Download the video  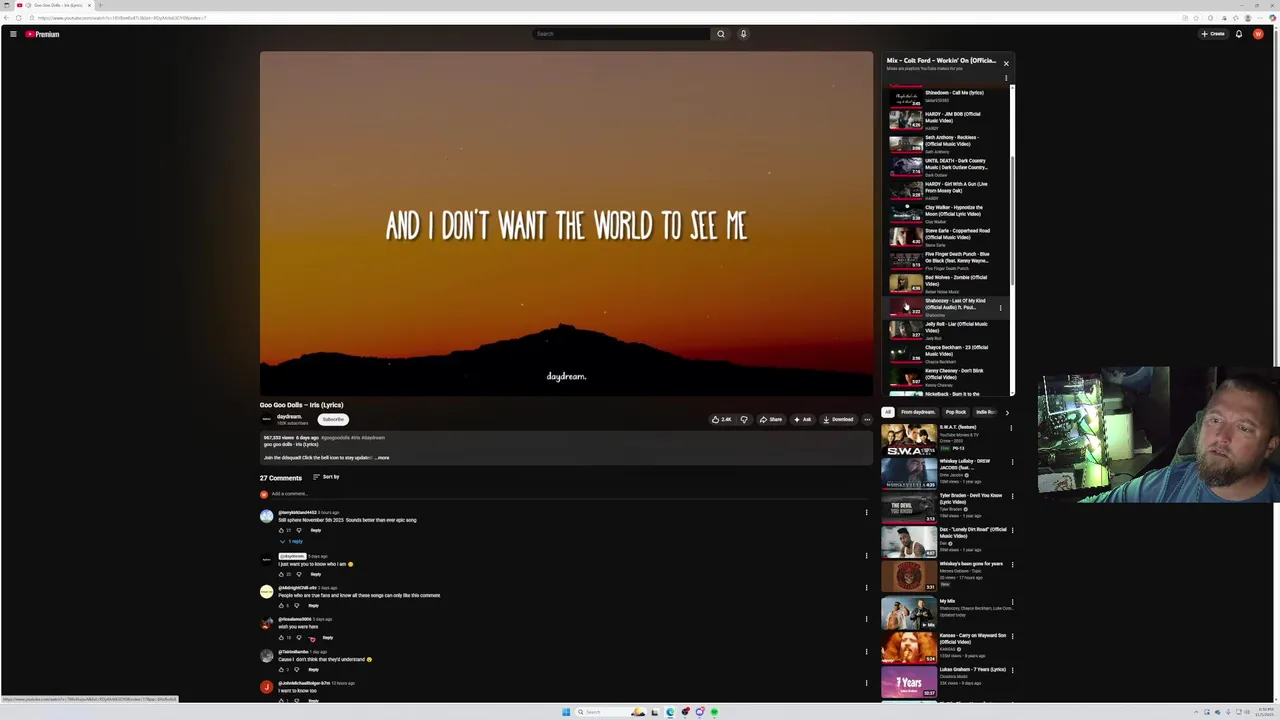(838, 419)
